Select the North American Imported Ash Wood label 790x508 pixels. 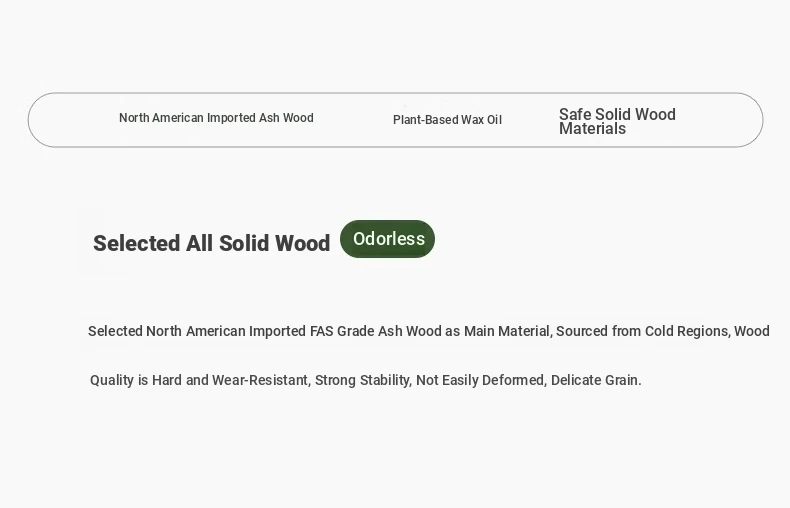pos(216,118)
